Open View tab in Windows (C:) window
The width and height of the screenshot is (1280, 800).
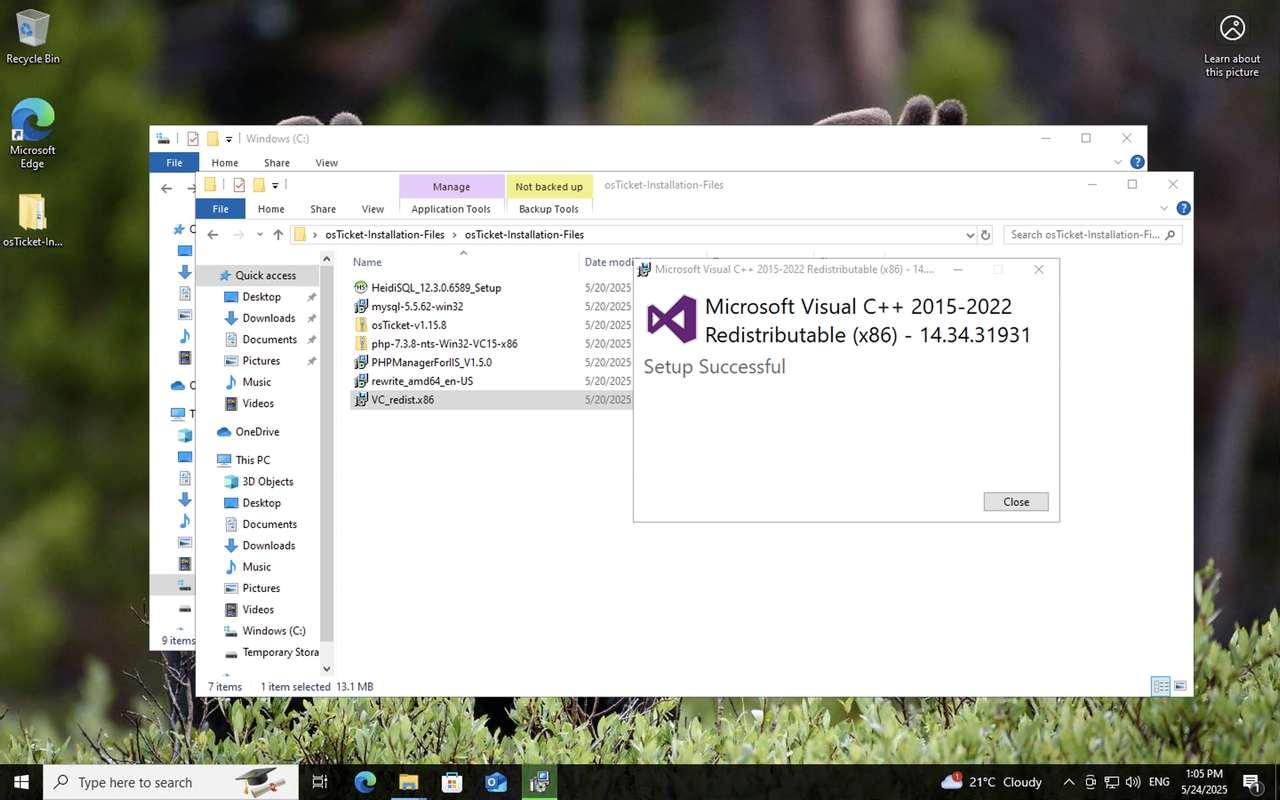(327, 163)
